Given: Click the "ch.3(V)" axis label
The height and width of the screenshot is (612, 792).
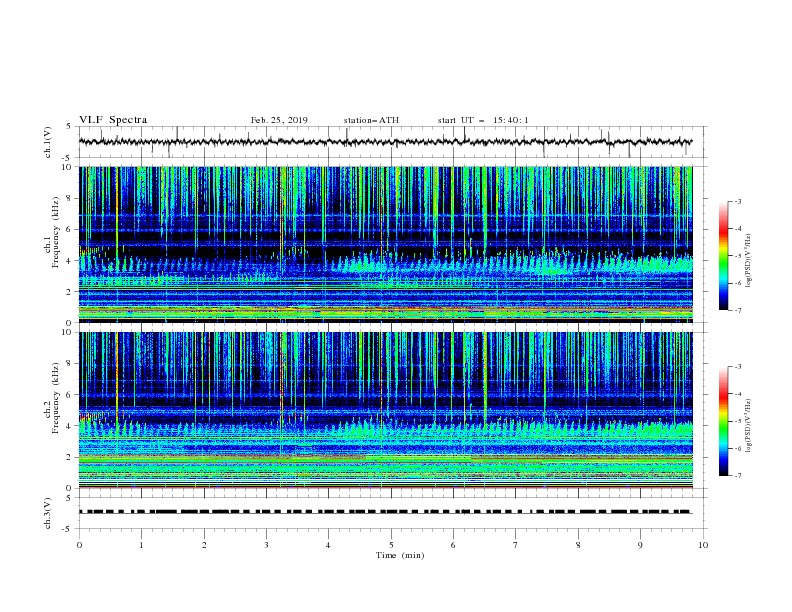Looking at the screenshot, I should point(48,513).
